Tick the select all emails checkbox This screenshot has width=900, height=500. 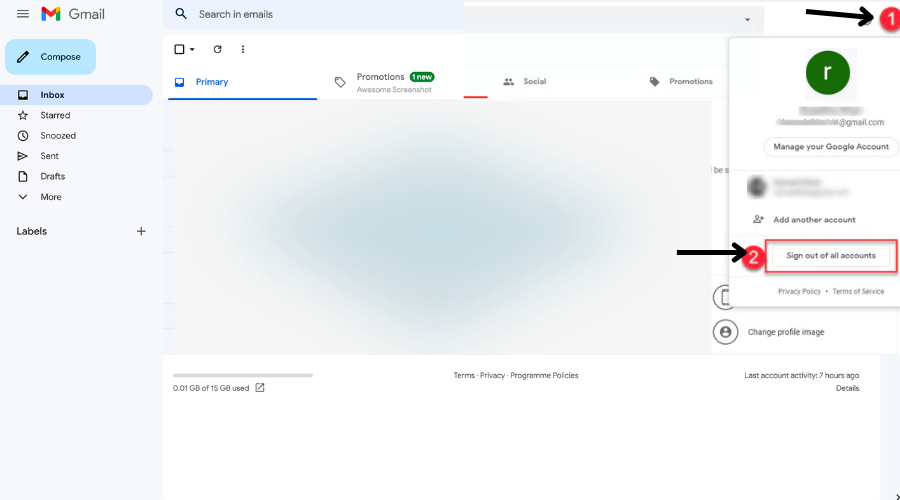pos(179,49)
